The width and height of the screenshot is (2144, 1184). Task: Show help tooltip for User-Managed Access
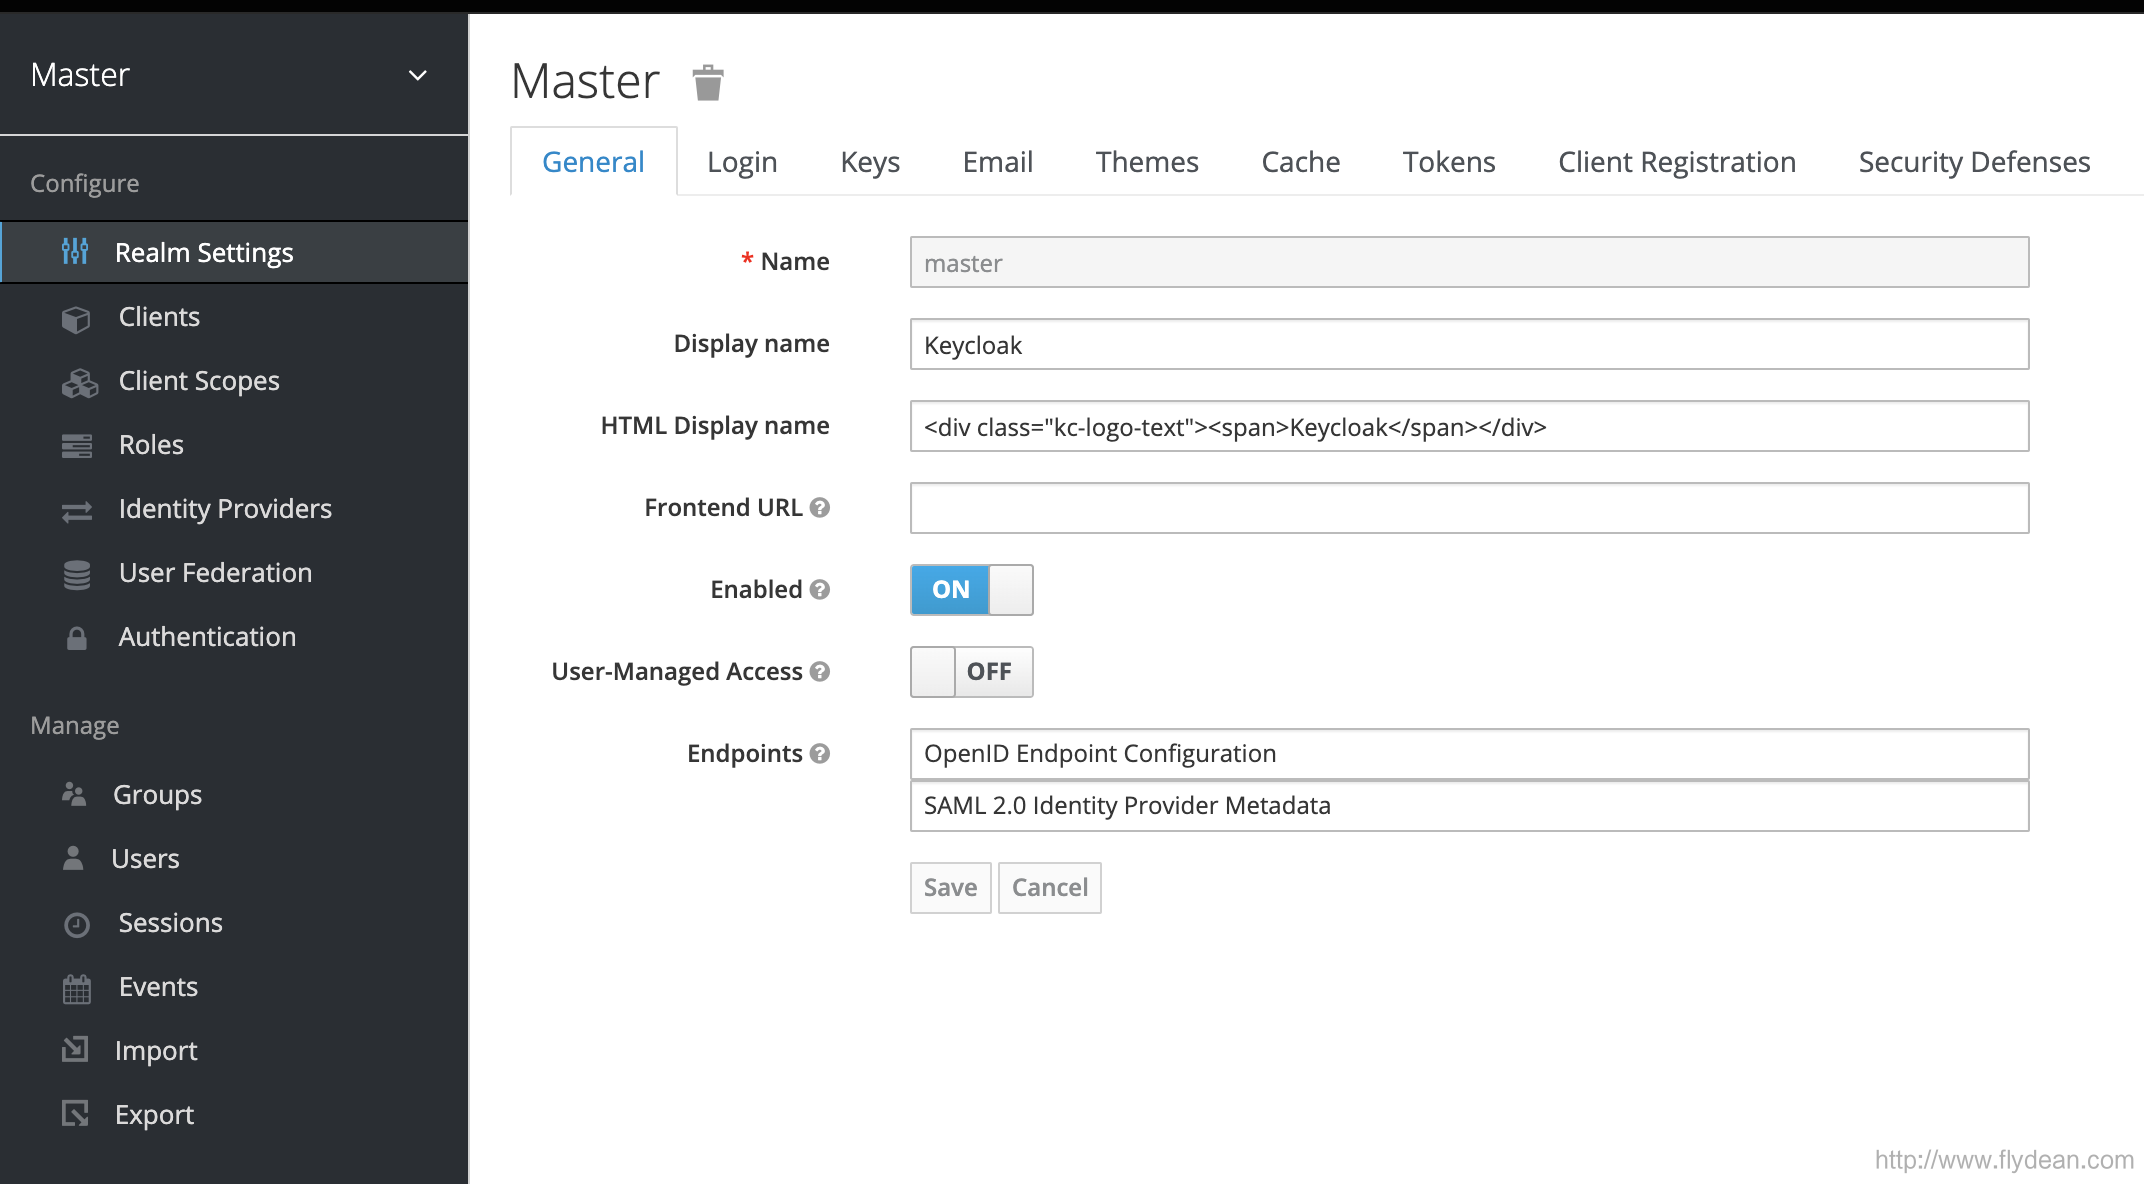click(820, 672)
